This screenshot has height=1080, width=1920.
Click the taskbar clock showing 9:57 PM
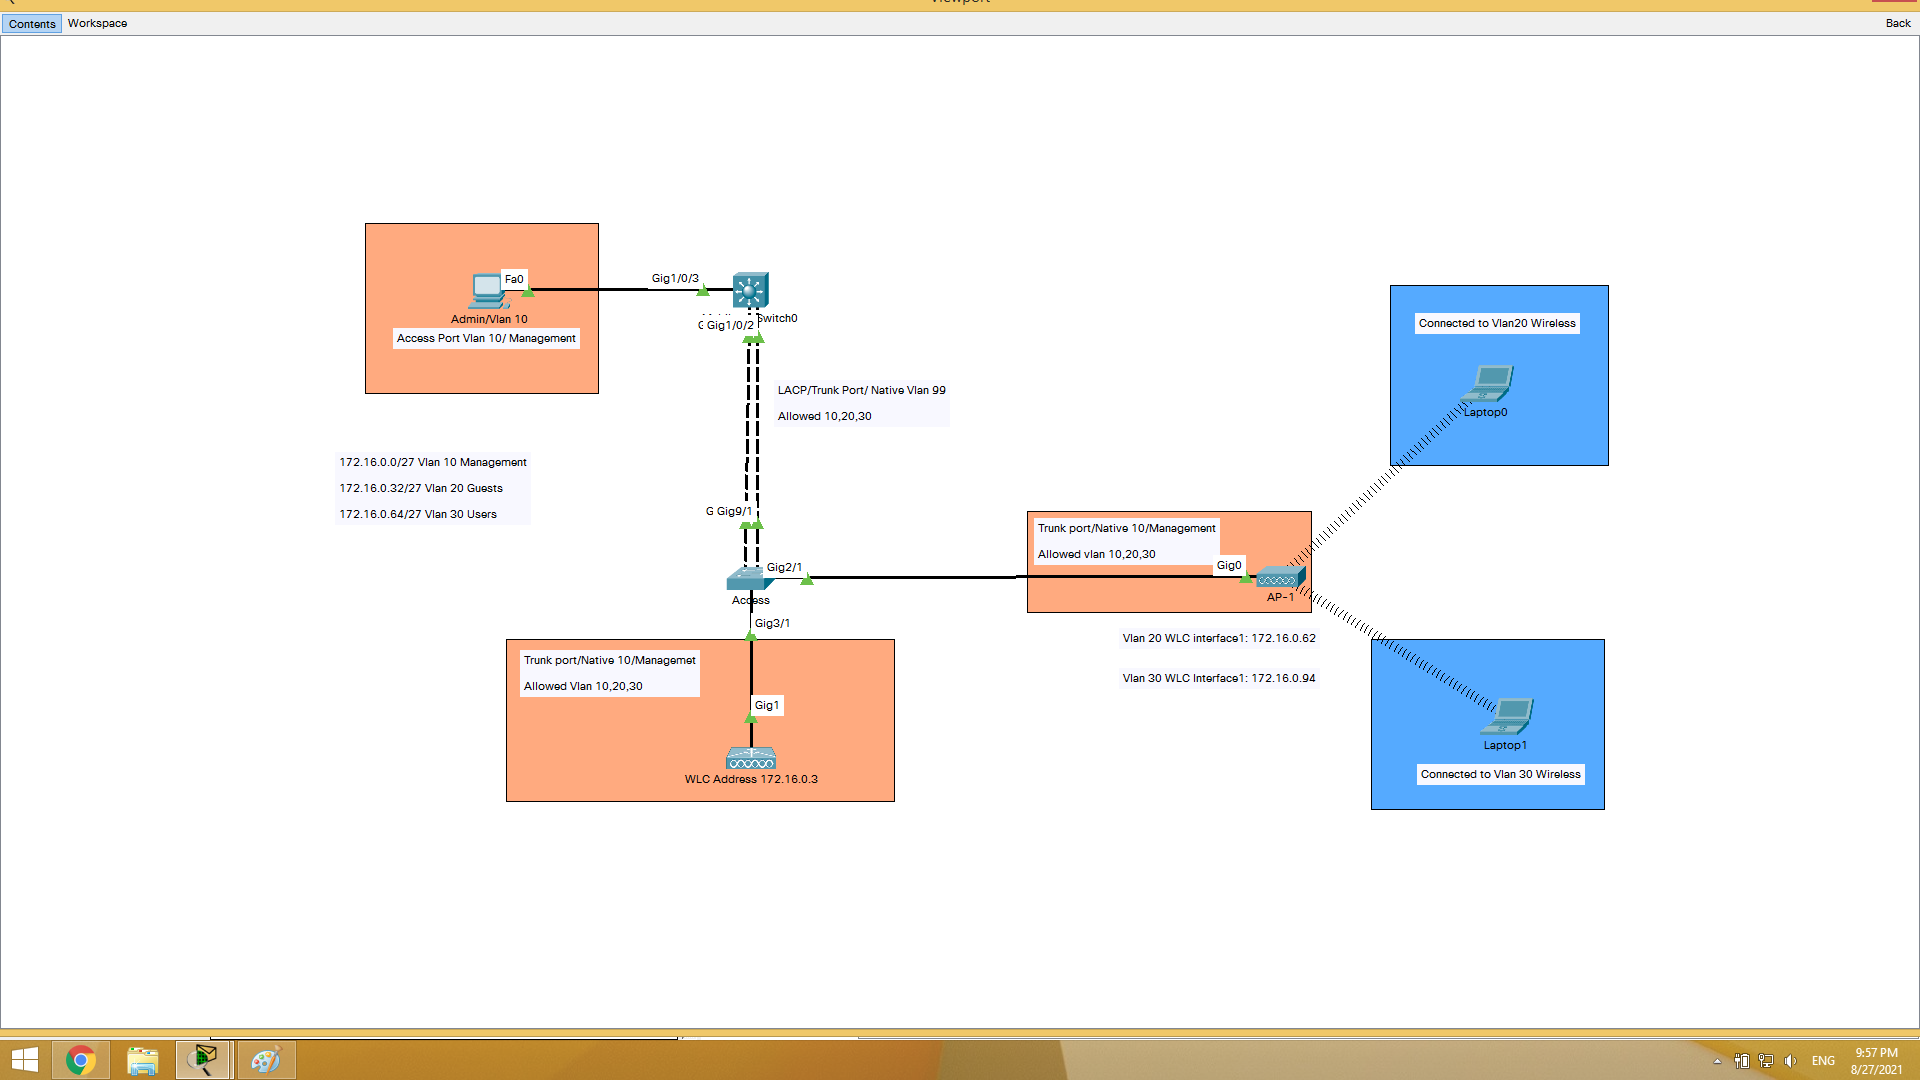(1876, 1060)
